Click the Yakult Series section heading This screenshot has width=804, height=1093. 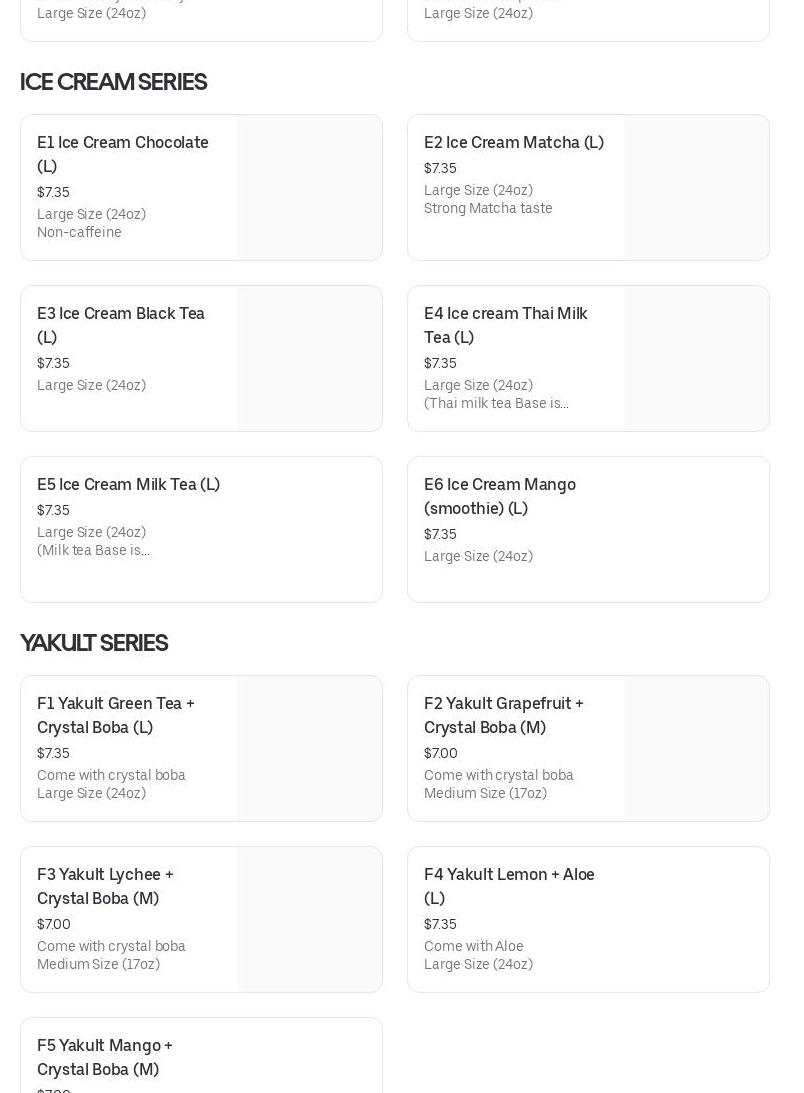94,643
